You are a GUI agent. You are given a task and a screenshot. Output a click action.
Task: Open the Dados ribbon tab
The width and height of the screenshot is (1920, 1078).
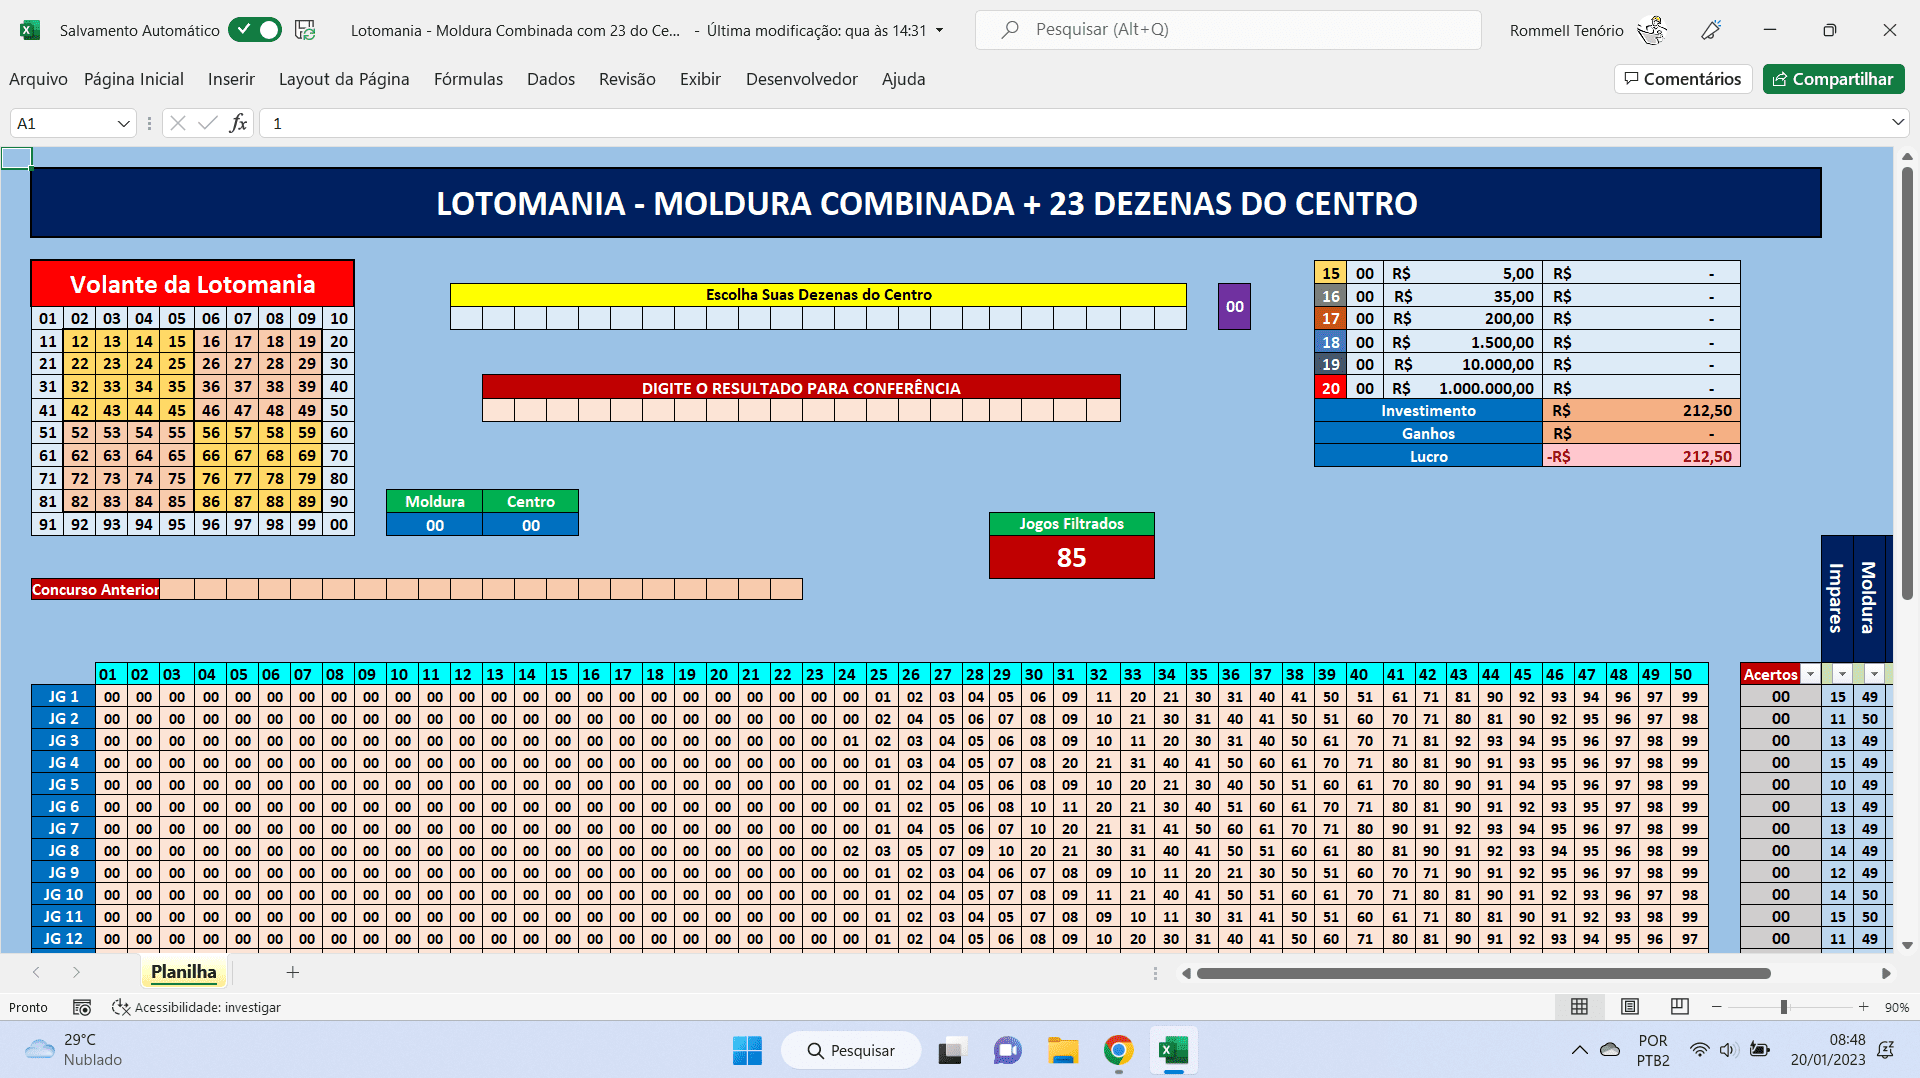point(551,79)
